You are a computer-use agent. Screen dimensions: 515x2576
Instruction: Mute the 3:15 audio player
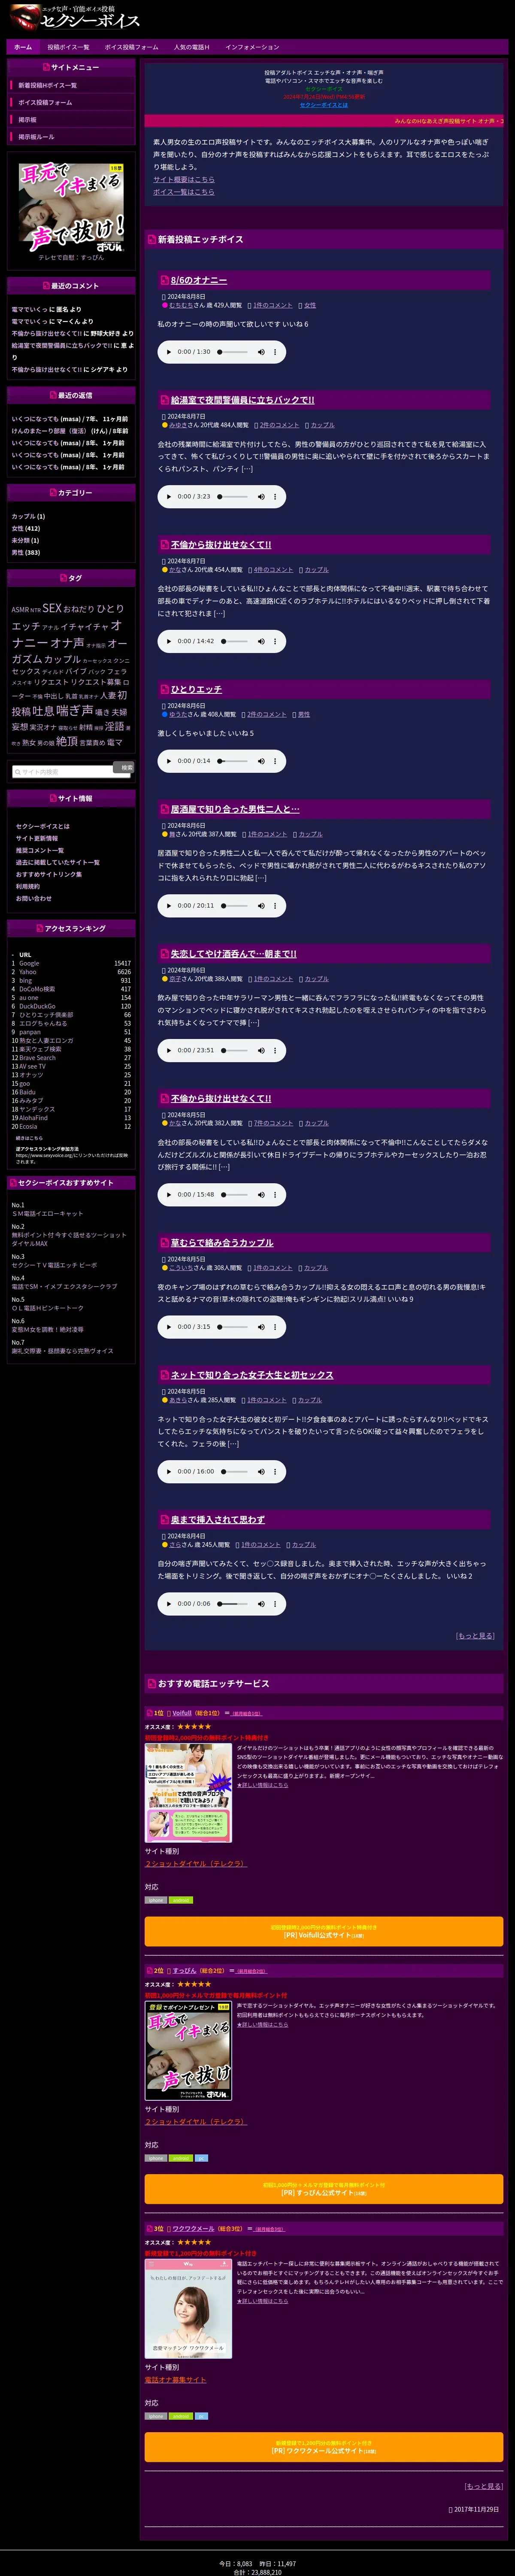[261, 1327]
